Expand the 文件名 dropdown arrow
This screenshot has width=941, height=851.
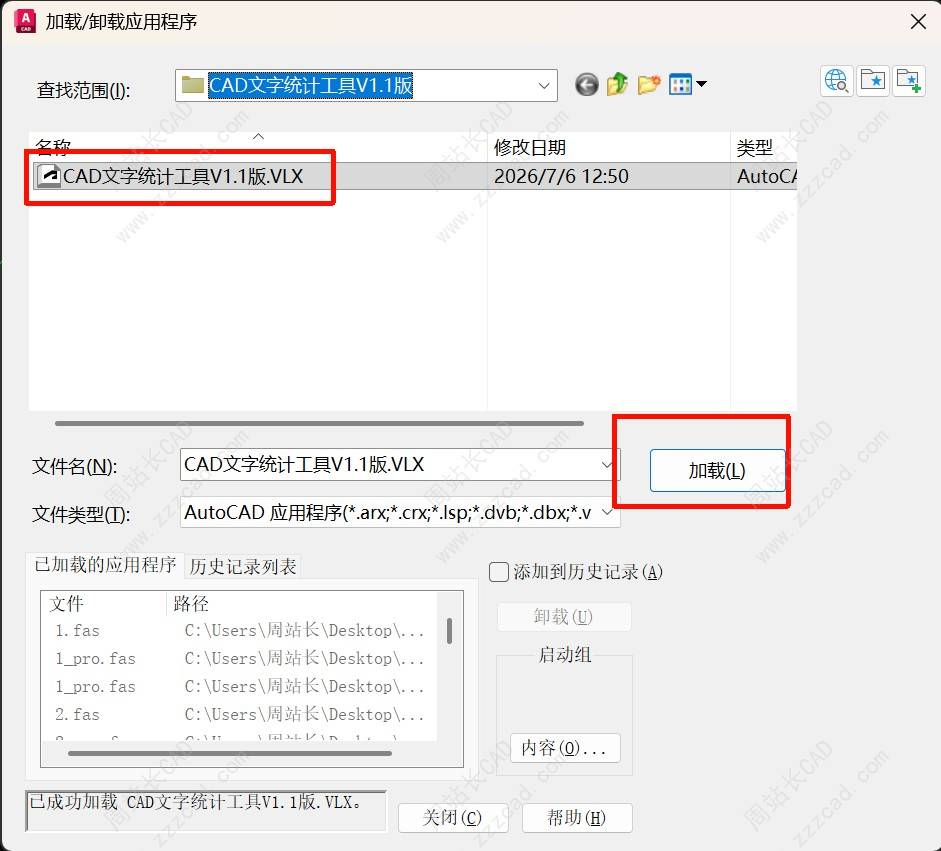click(607, 465)
